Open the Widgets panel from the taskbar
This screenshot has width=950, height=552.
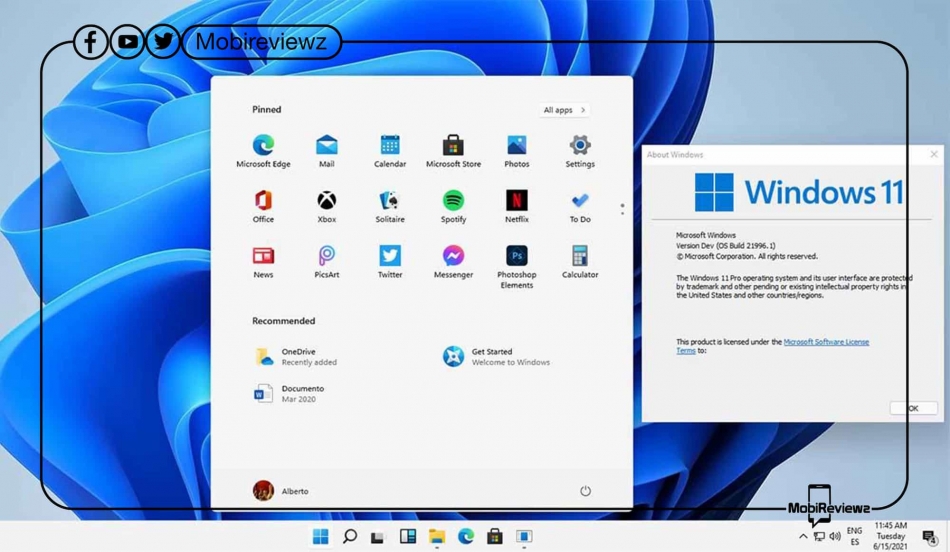(408, 536)
